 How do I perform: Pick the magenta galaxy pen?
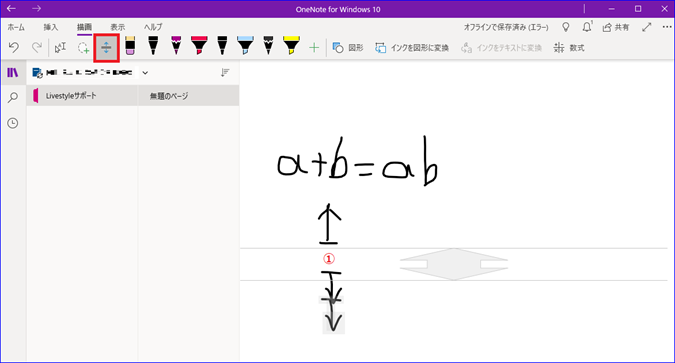(176, 46)
